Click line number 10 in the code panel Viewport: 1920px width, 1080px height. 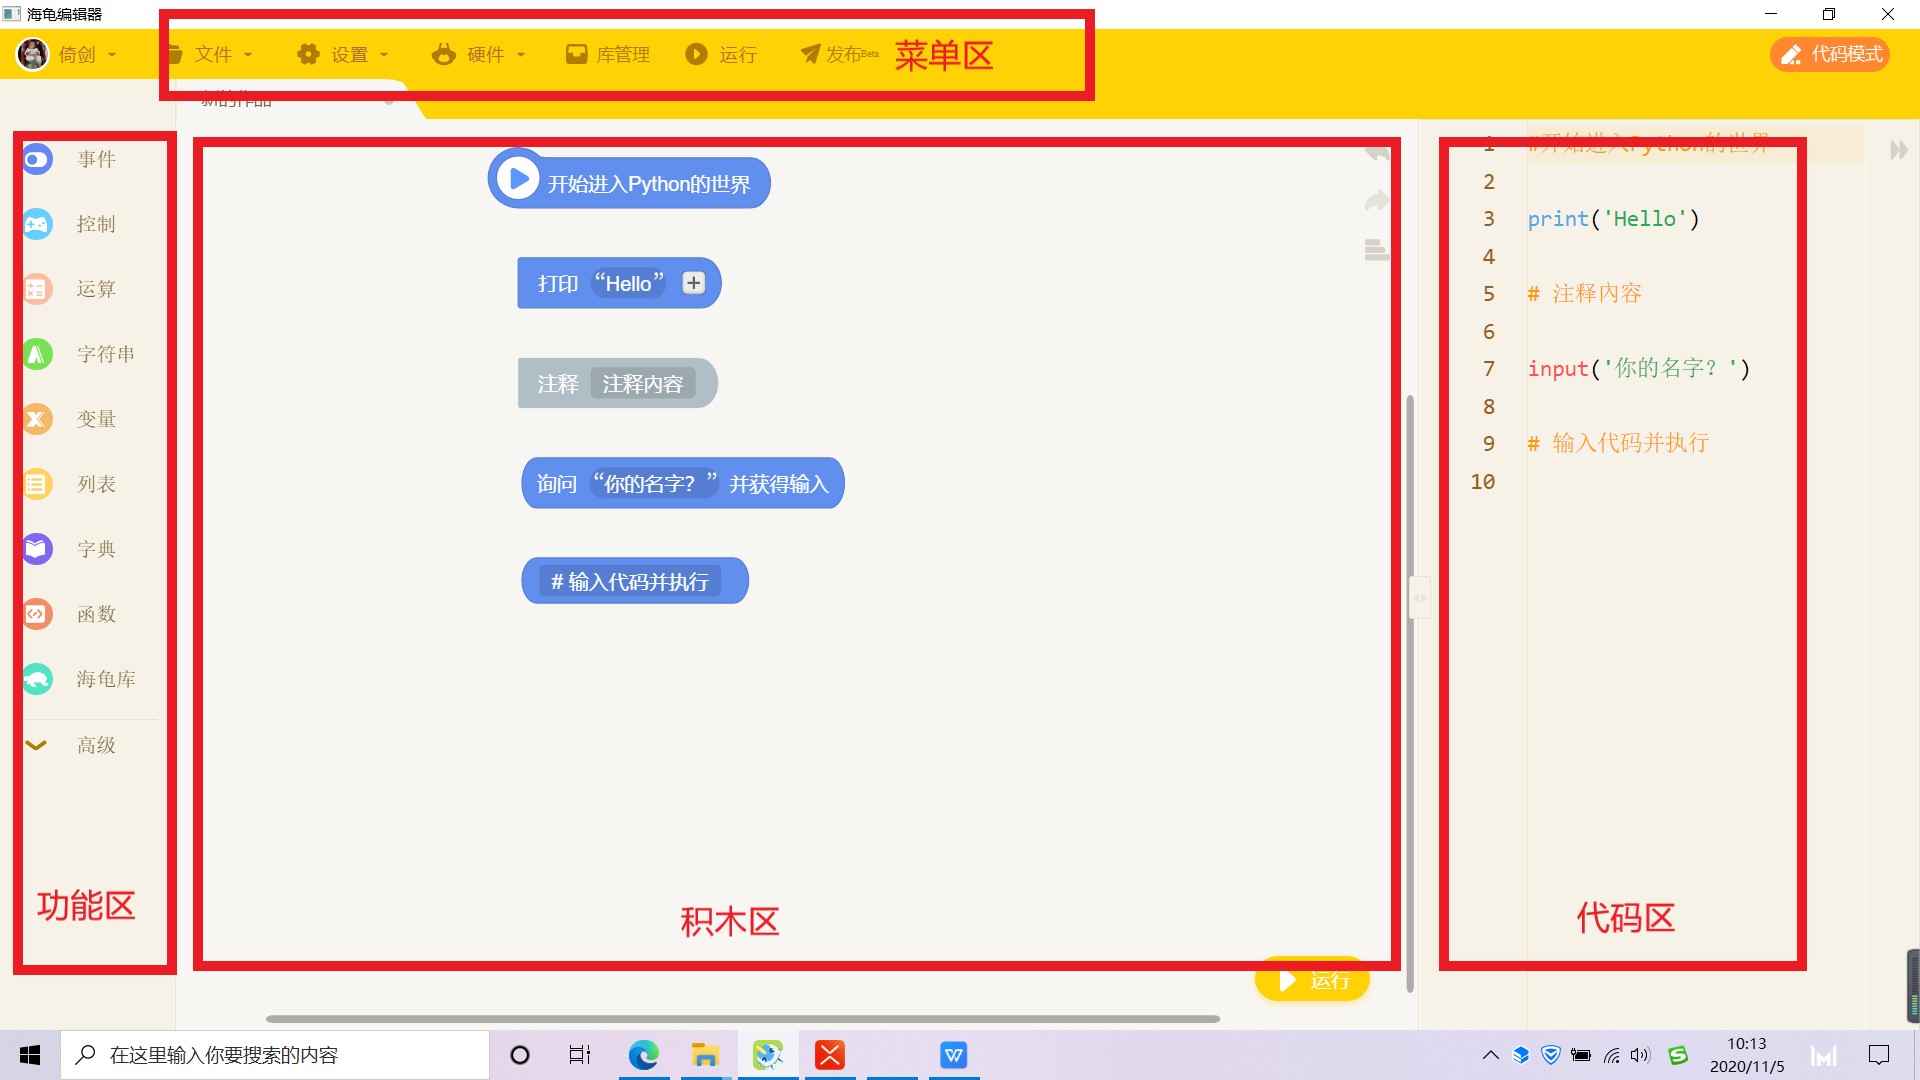pos(1483,482)
